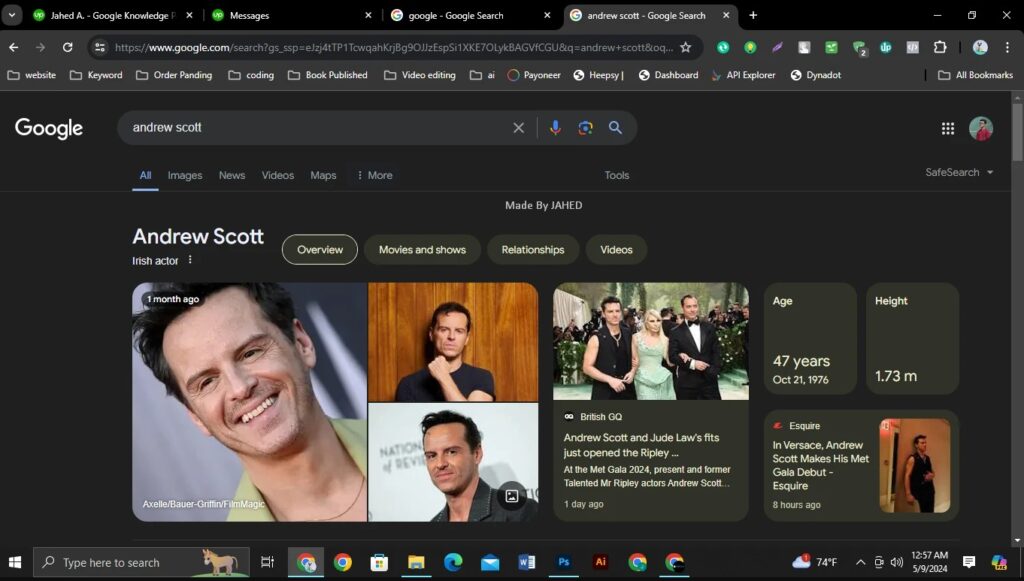Viewport: 1024px width, 581px height.
Task: Open the weather widget showing 74°F
Action: tap(814, 562)
